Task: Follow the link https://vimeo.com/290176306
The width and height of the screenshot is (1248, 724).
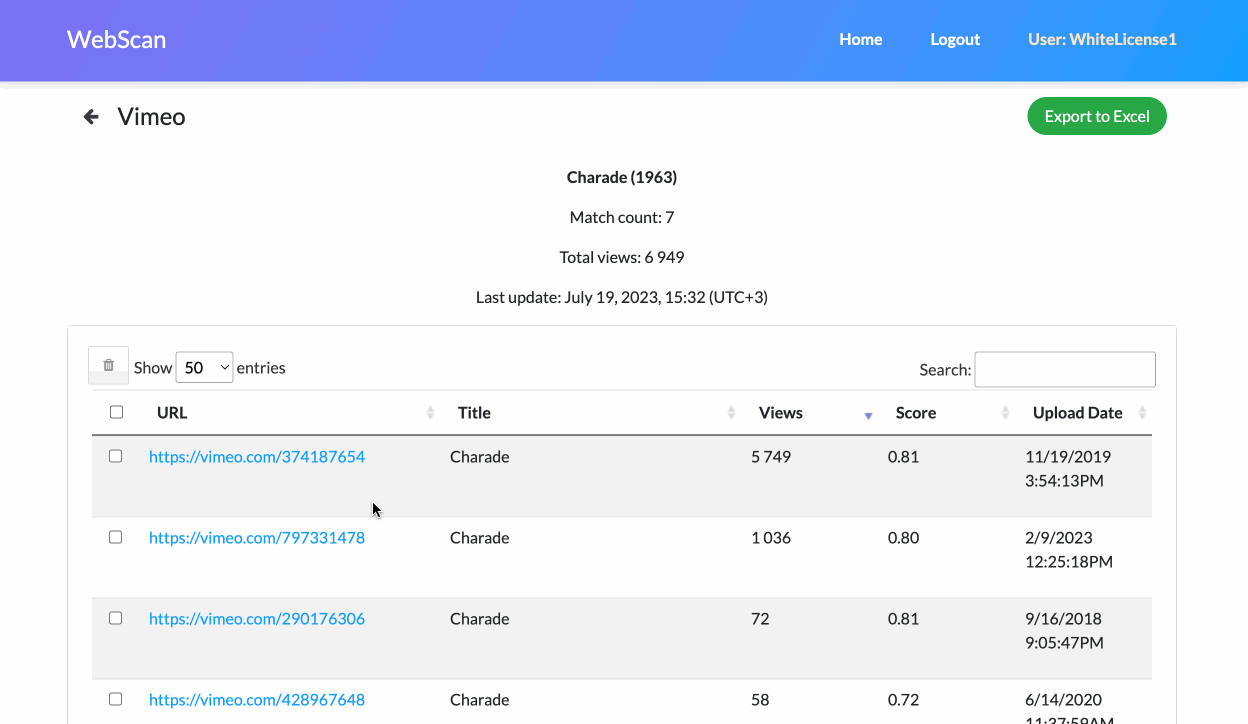Action: coord(256,618)
